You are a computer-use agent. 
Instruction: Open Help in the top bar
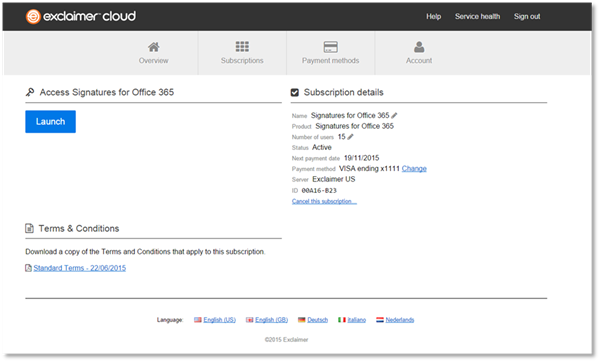point(434,16)
